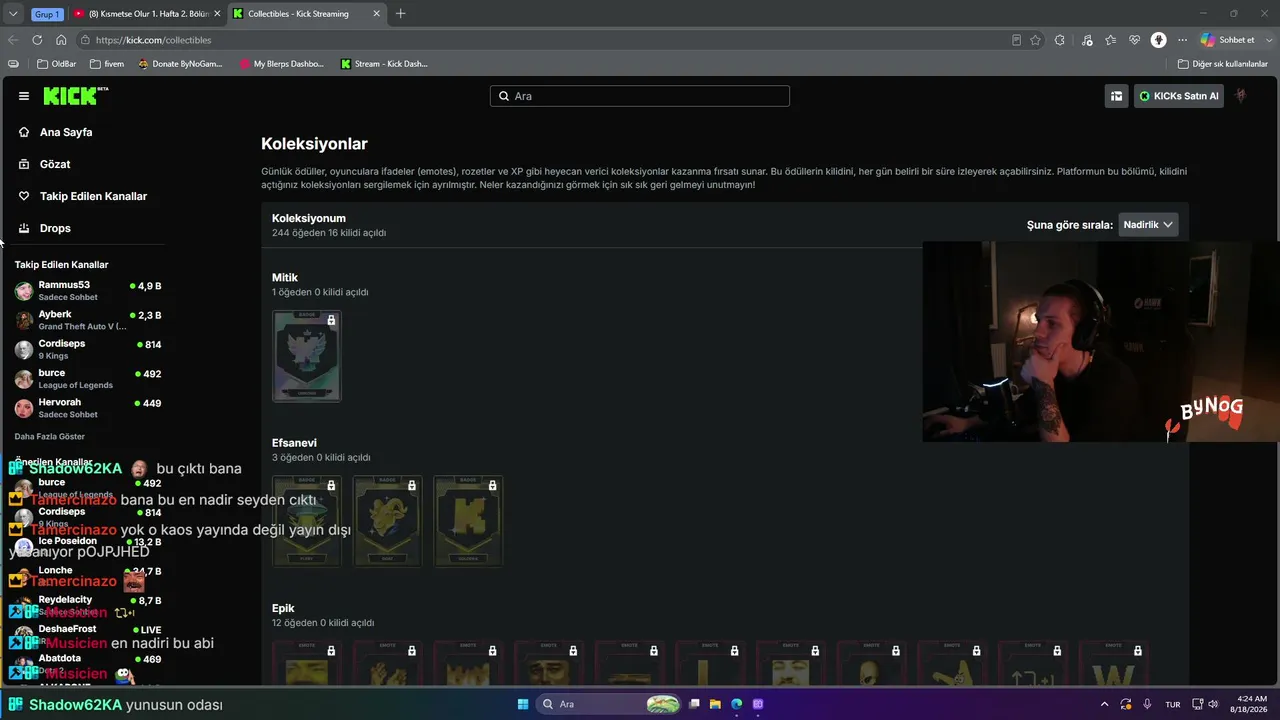Open Drops in sidebar
1280x720 pixels.
pos(55,228)
